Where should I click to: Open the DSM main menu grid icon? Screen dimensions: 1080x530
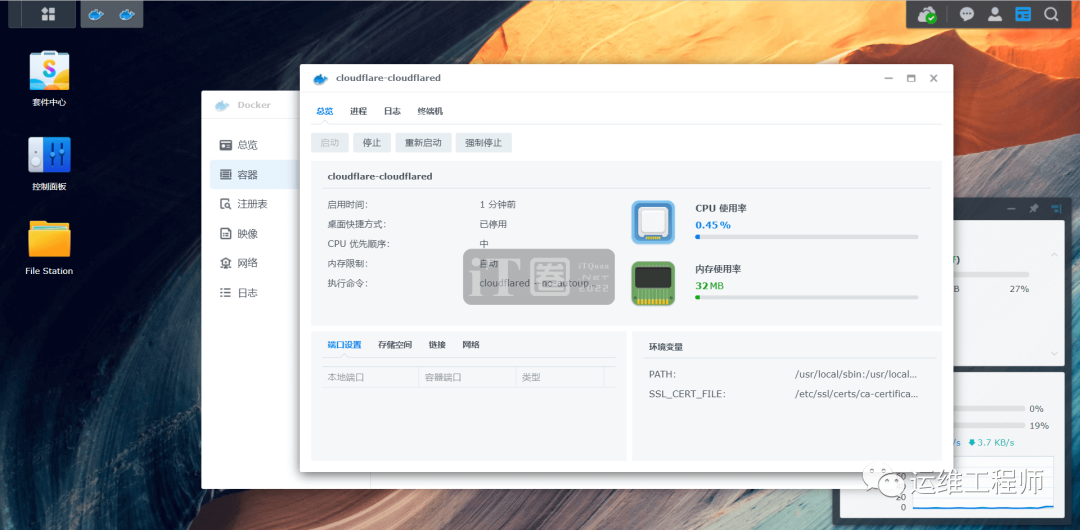click(48, 14)
